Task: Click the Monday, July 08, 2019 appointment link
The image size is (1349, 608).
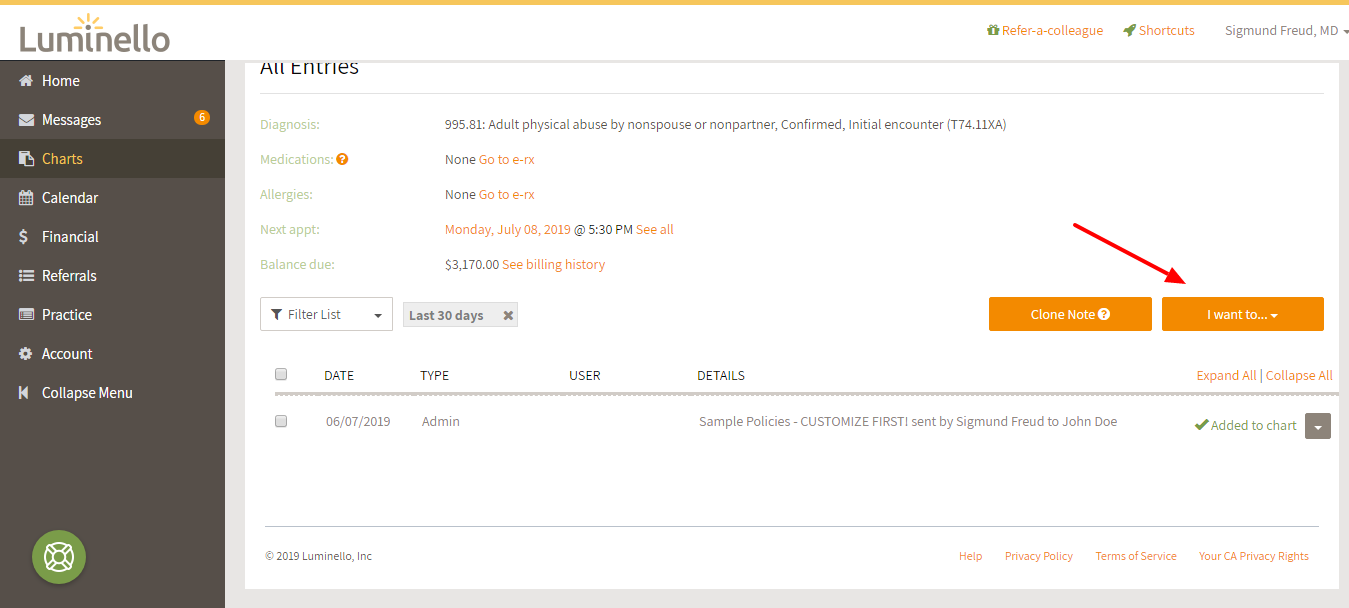Action: point(508,230)
